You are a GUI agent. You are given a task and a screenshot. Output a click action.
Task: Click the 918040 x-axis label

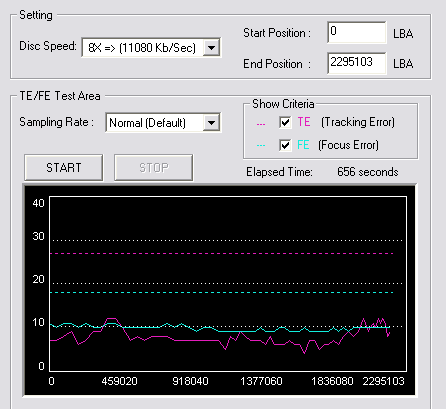190,381
